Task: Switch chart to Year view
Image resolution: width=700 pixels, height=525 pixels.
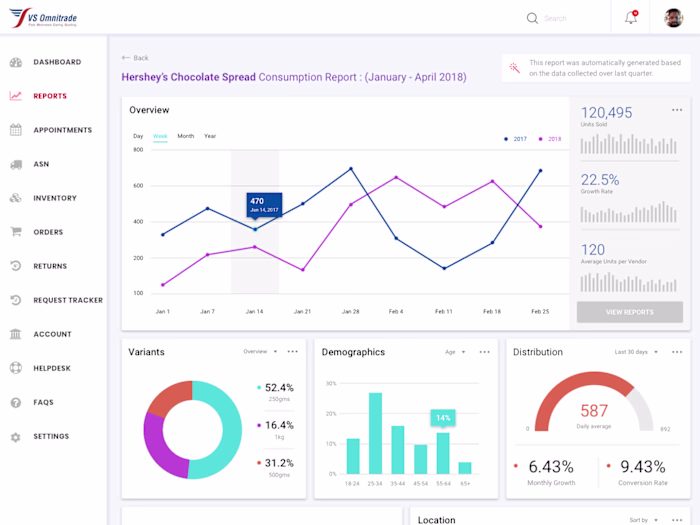Action: click(210, 136)
